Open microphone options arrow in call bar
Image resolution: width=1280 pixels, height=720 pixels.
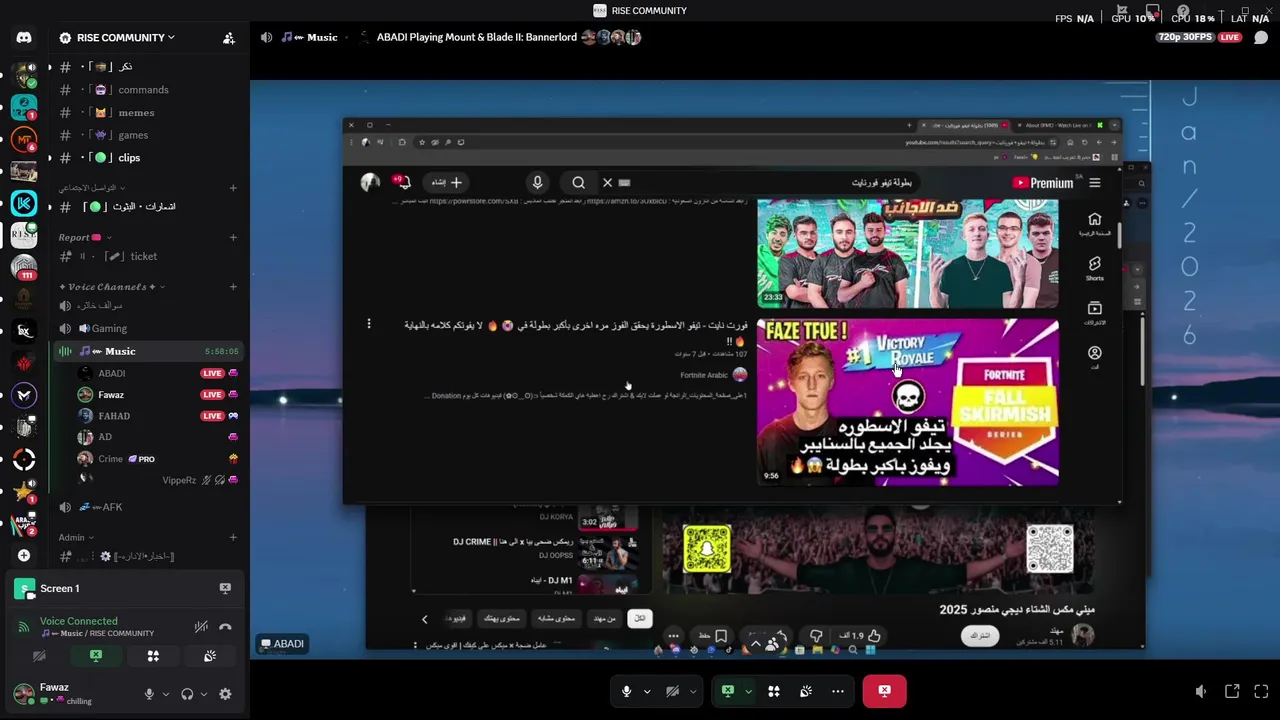click(647, 691)
